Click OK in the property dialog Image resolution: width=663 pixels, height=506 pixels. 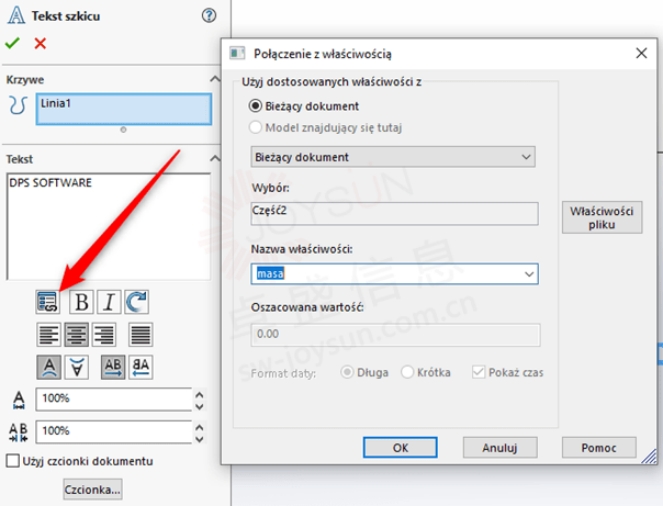(x=400, y=447)
